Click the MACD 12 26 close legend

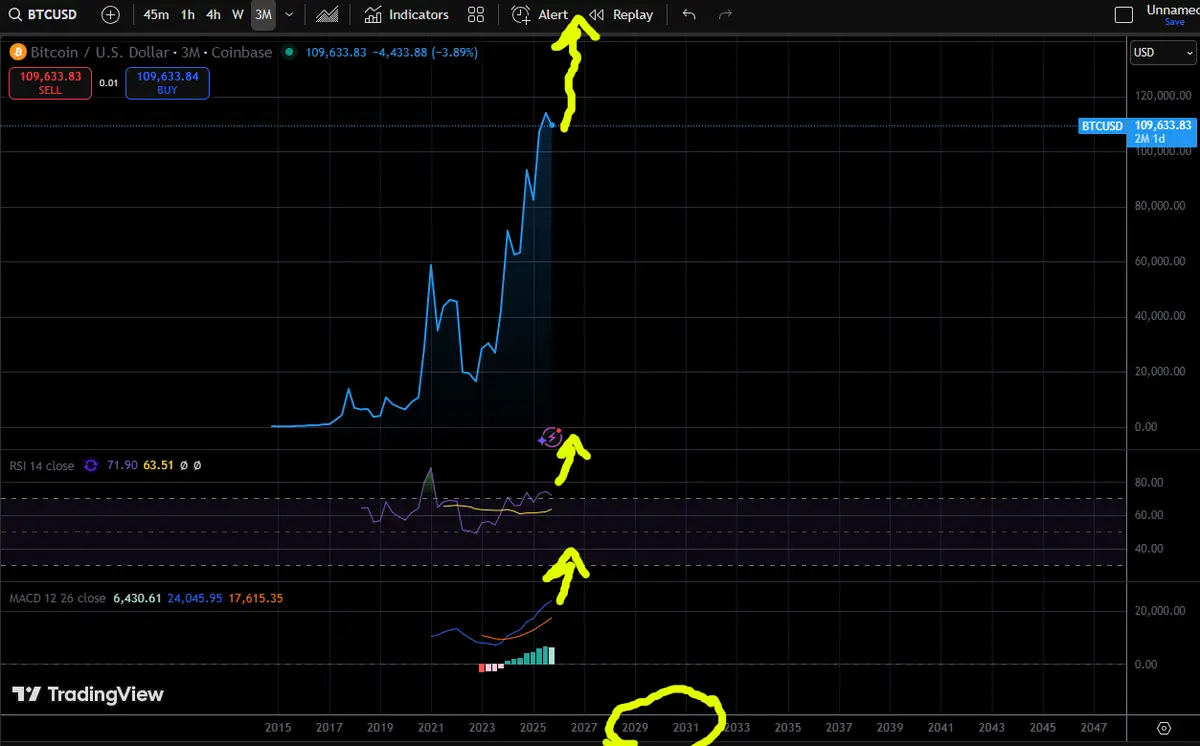pyautogui.click(x=57, y=598)
